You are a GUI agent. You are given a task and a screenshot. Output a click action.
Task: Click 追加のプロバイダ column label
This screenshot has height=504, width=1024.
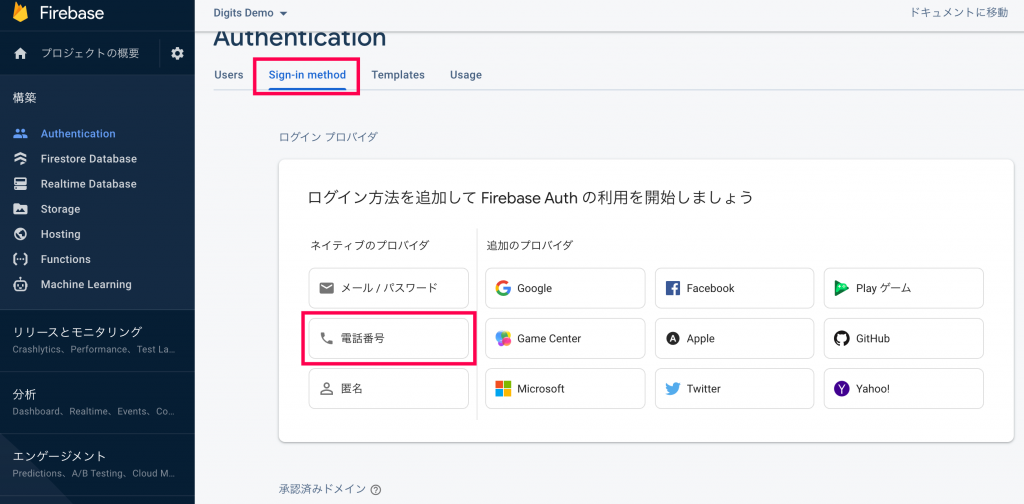529,246
